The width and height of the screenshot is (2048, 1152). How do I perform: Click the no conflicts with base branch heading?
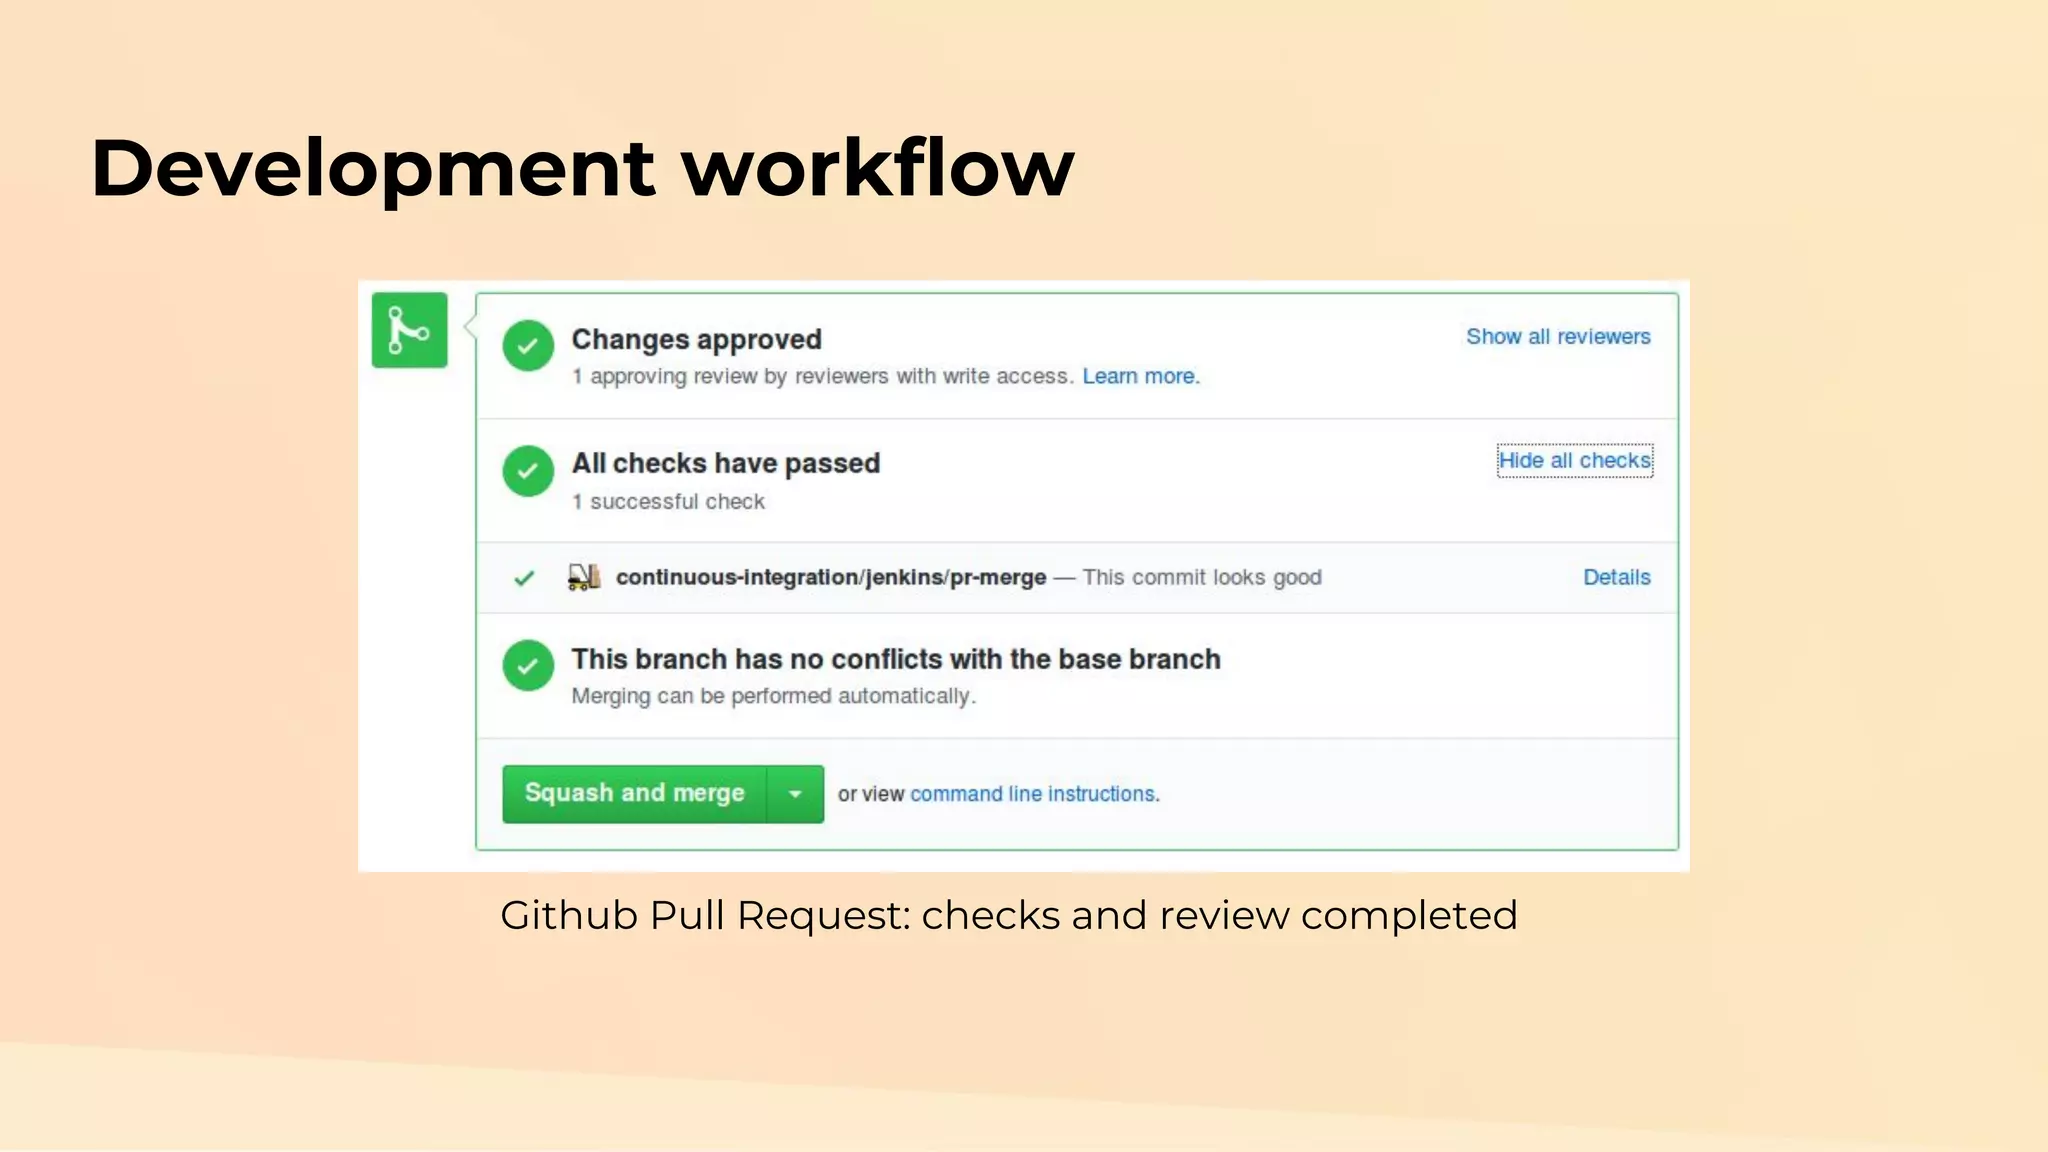[x=895, y=660]
